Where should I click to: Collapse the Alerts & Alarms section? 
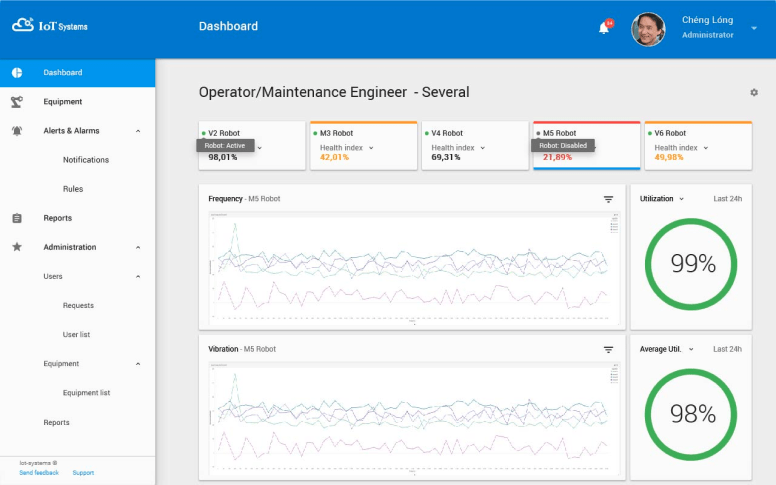click(138, 131)
